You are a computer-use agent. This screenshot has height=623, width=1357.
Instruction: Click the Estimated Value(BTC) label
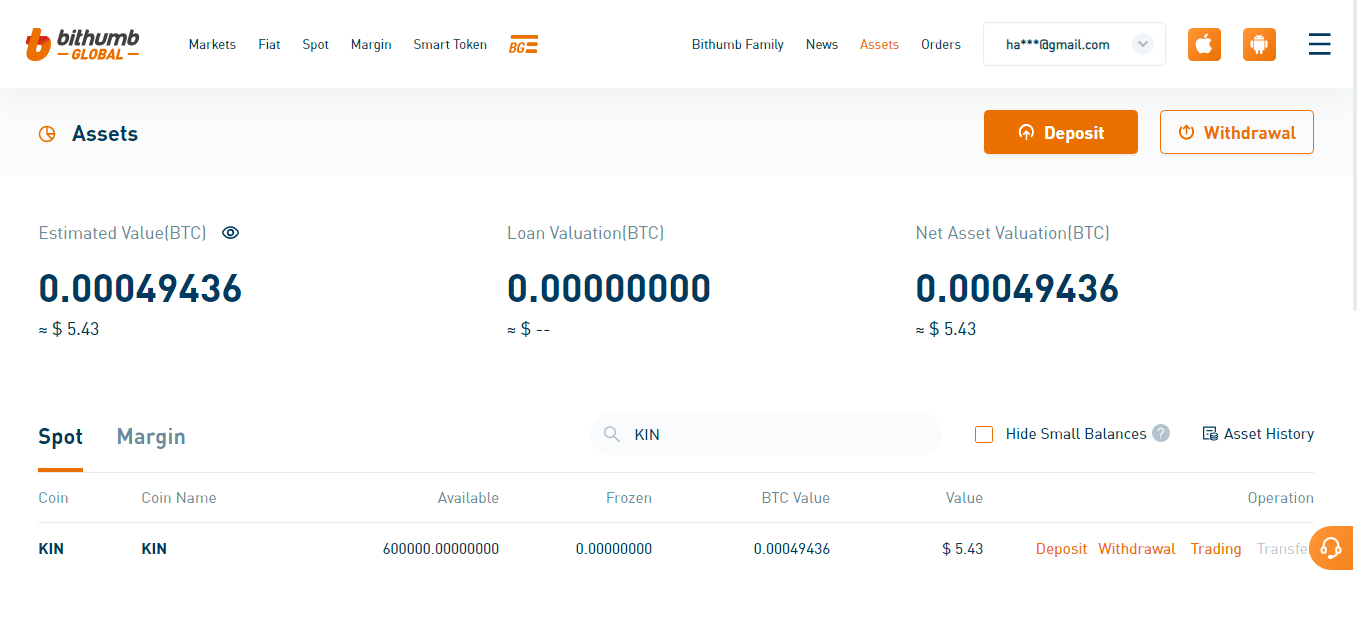pos(122,233)
